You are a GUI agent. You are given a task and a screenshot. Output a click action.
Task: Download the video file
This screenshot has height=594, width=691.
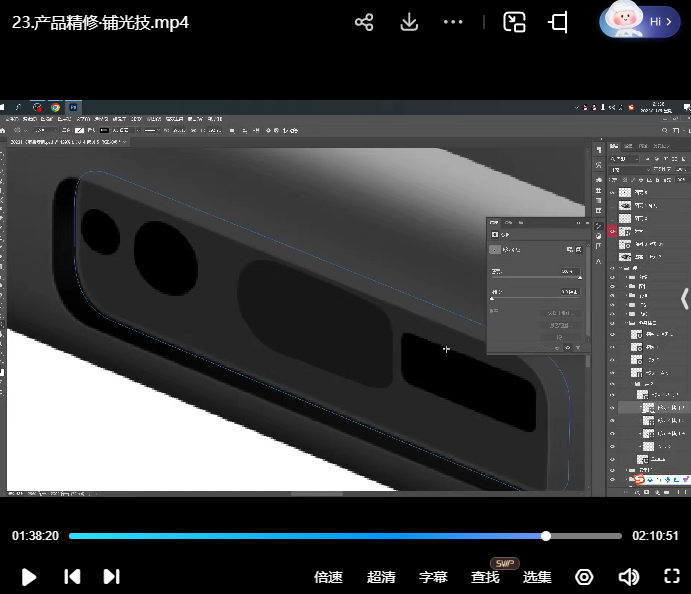point(408,23)
